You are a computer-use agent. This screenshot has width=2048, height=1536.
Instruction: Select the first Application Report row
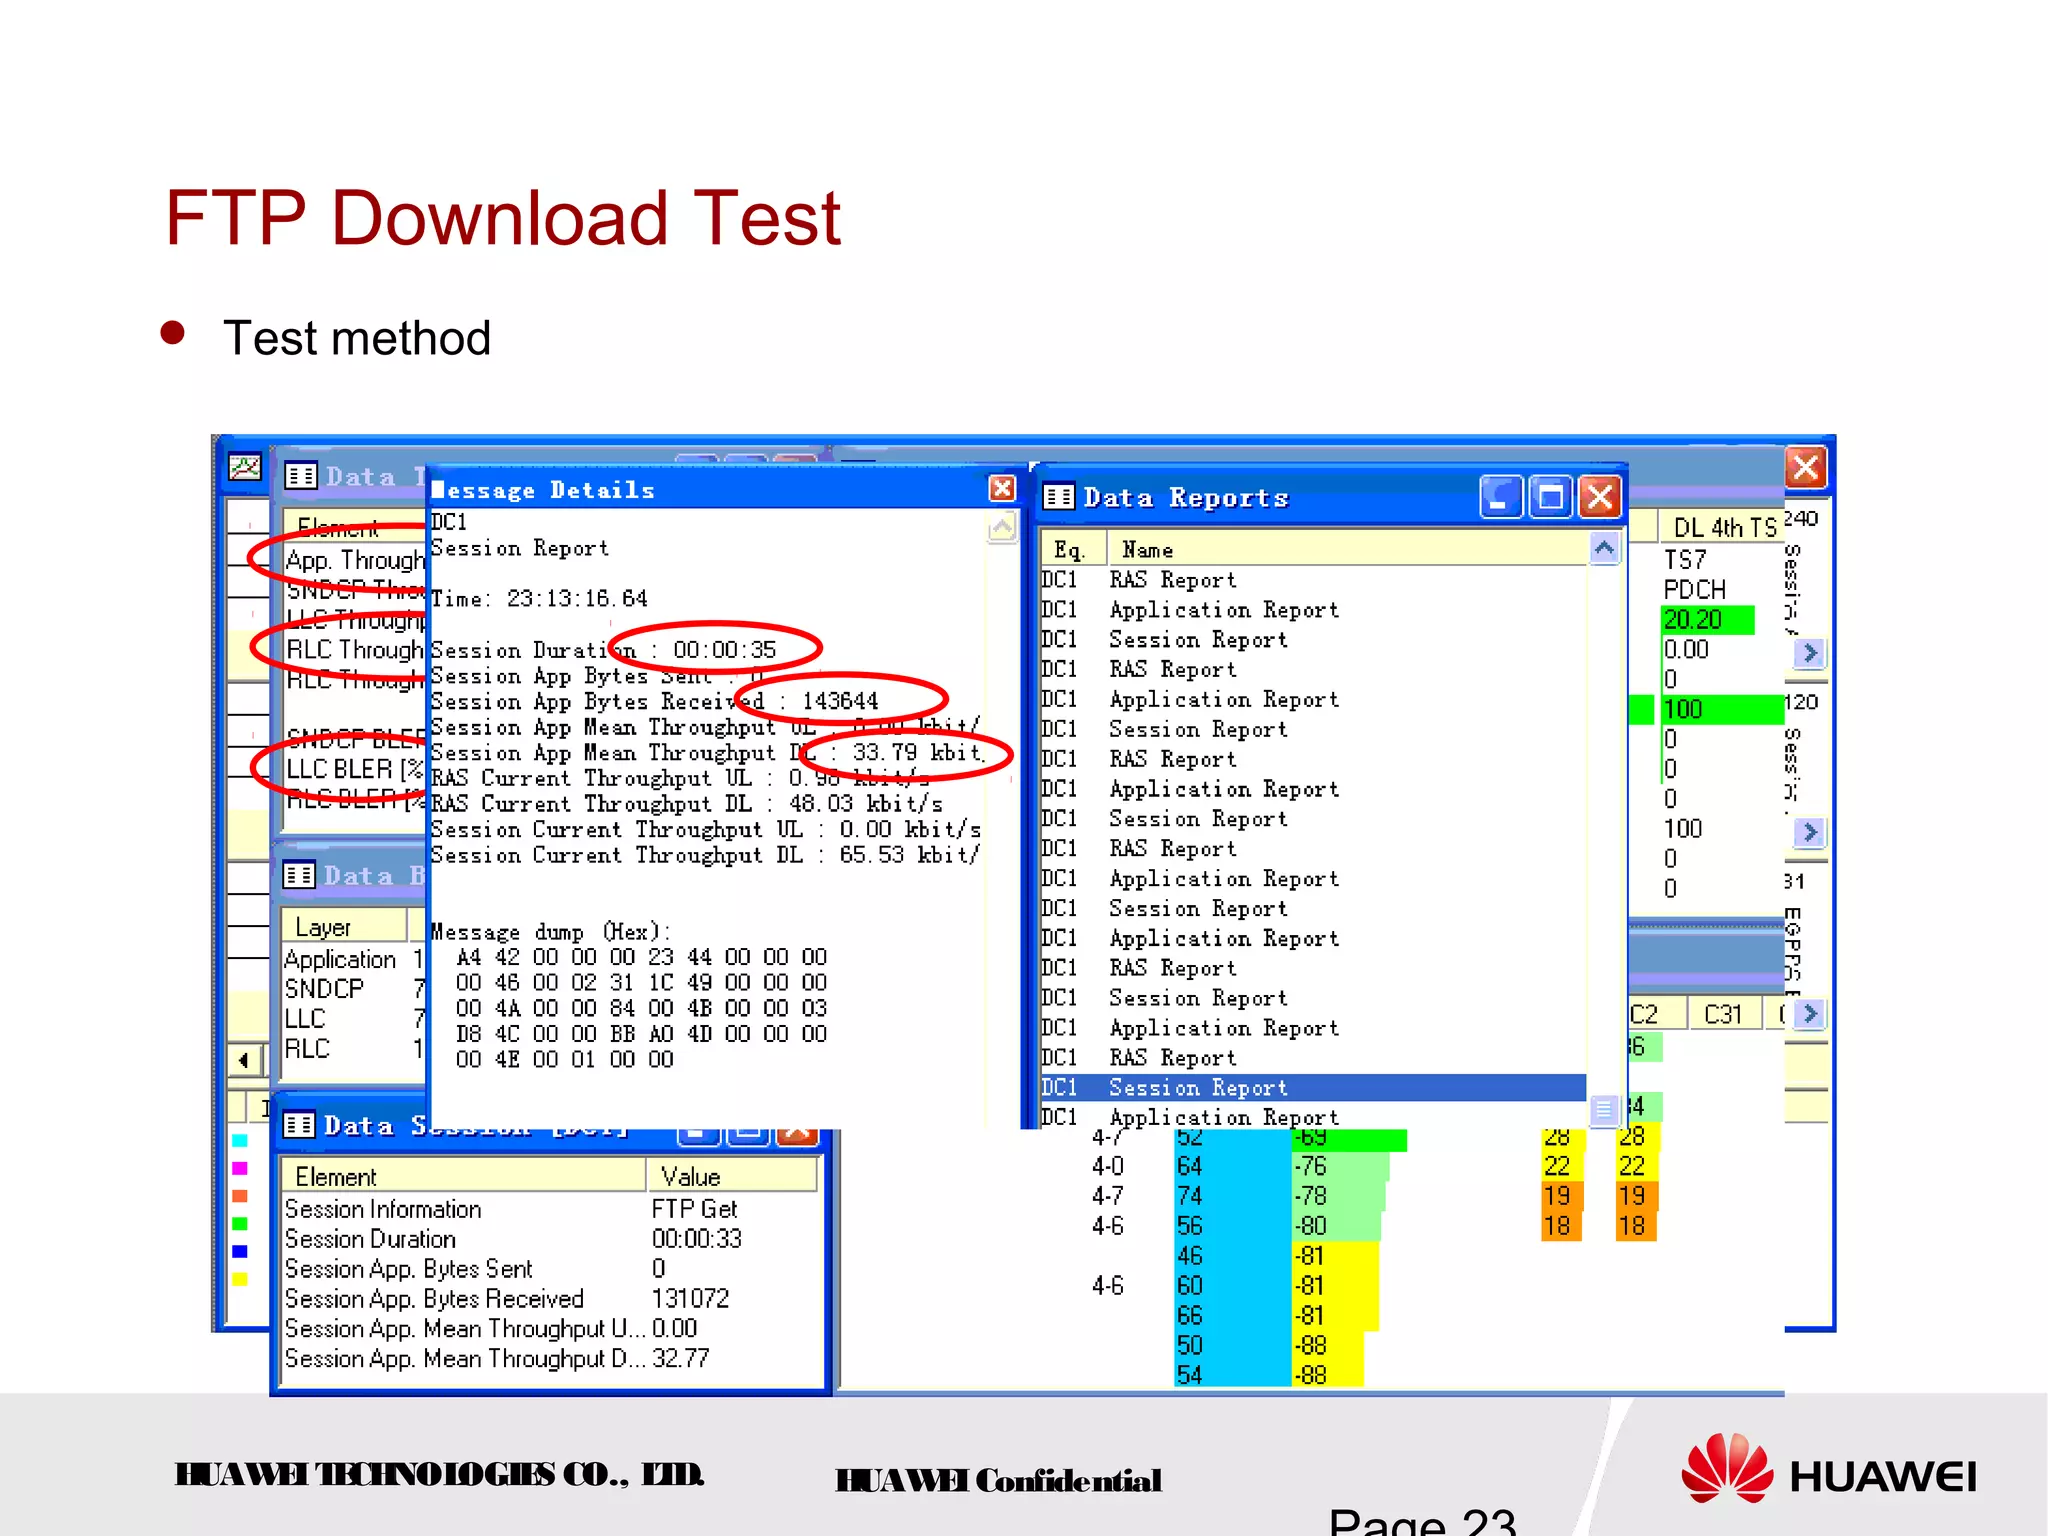pyautogui.click(x=1313, y=610)
